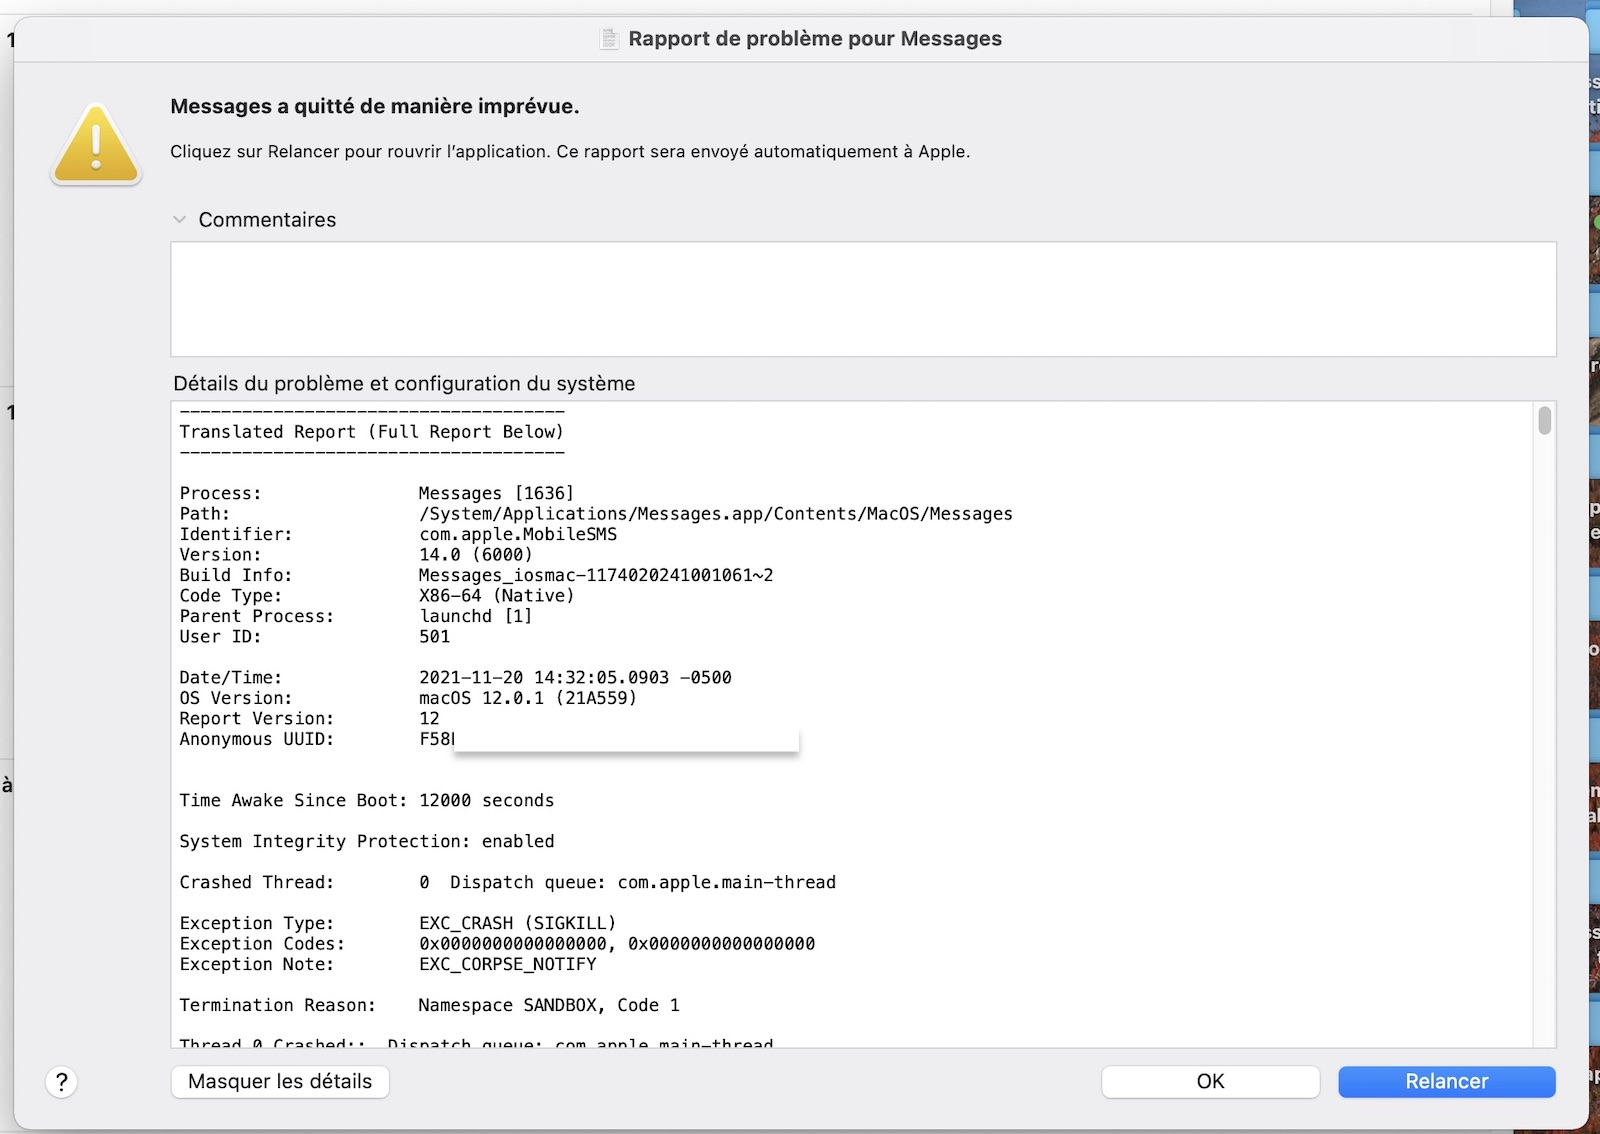
Task: Click version value '14.0 (6000)'
Action: [476, 555]
